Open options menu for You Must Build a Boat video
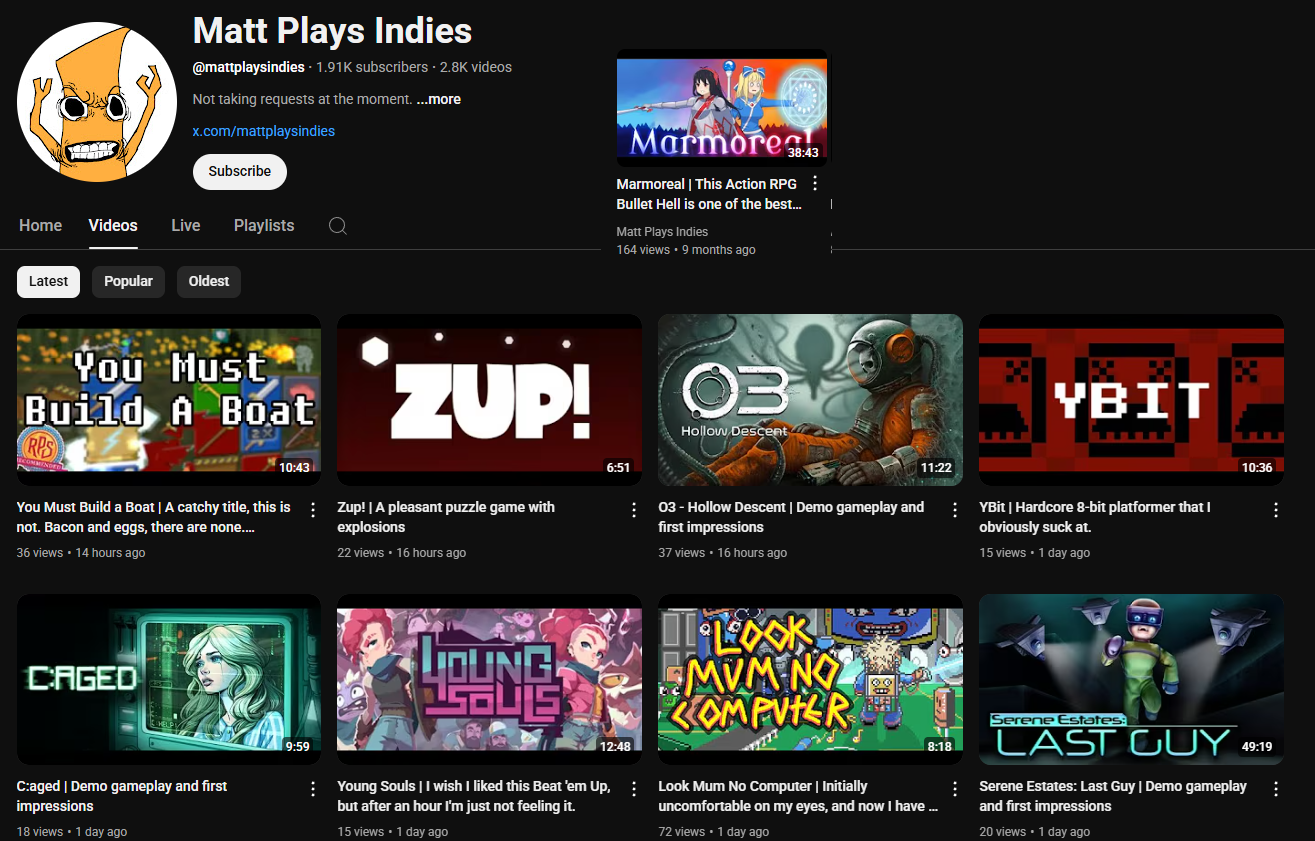This screenshot has width=1315, height=841. coord(313,510)
